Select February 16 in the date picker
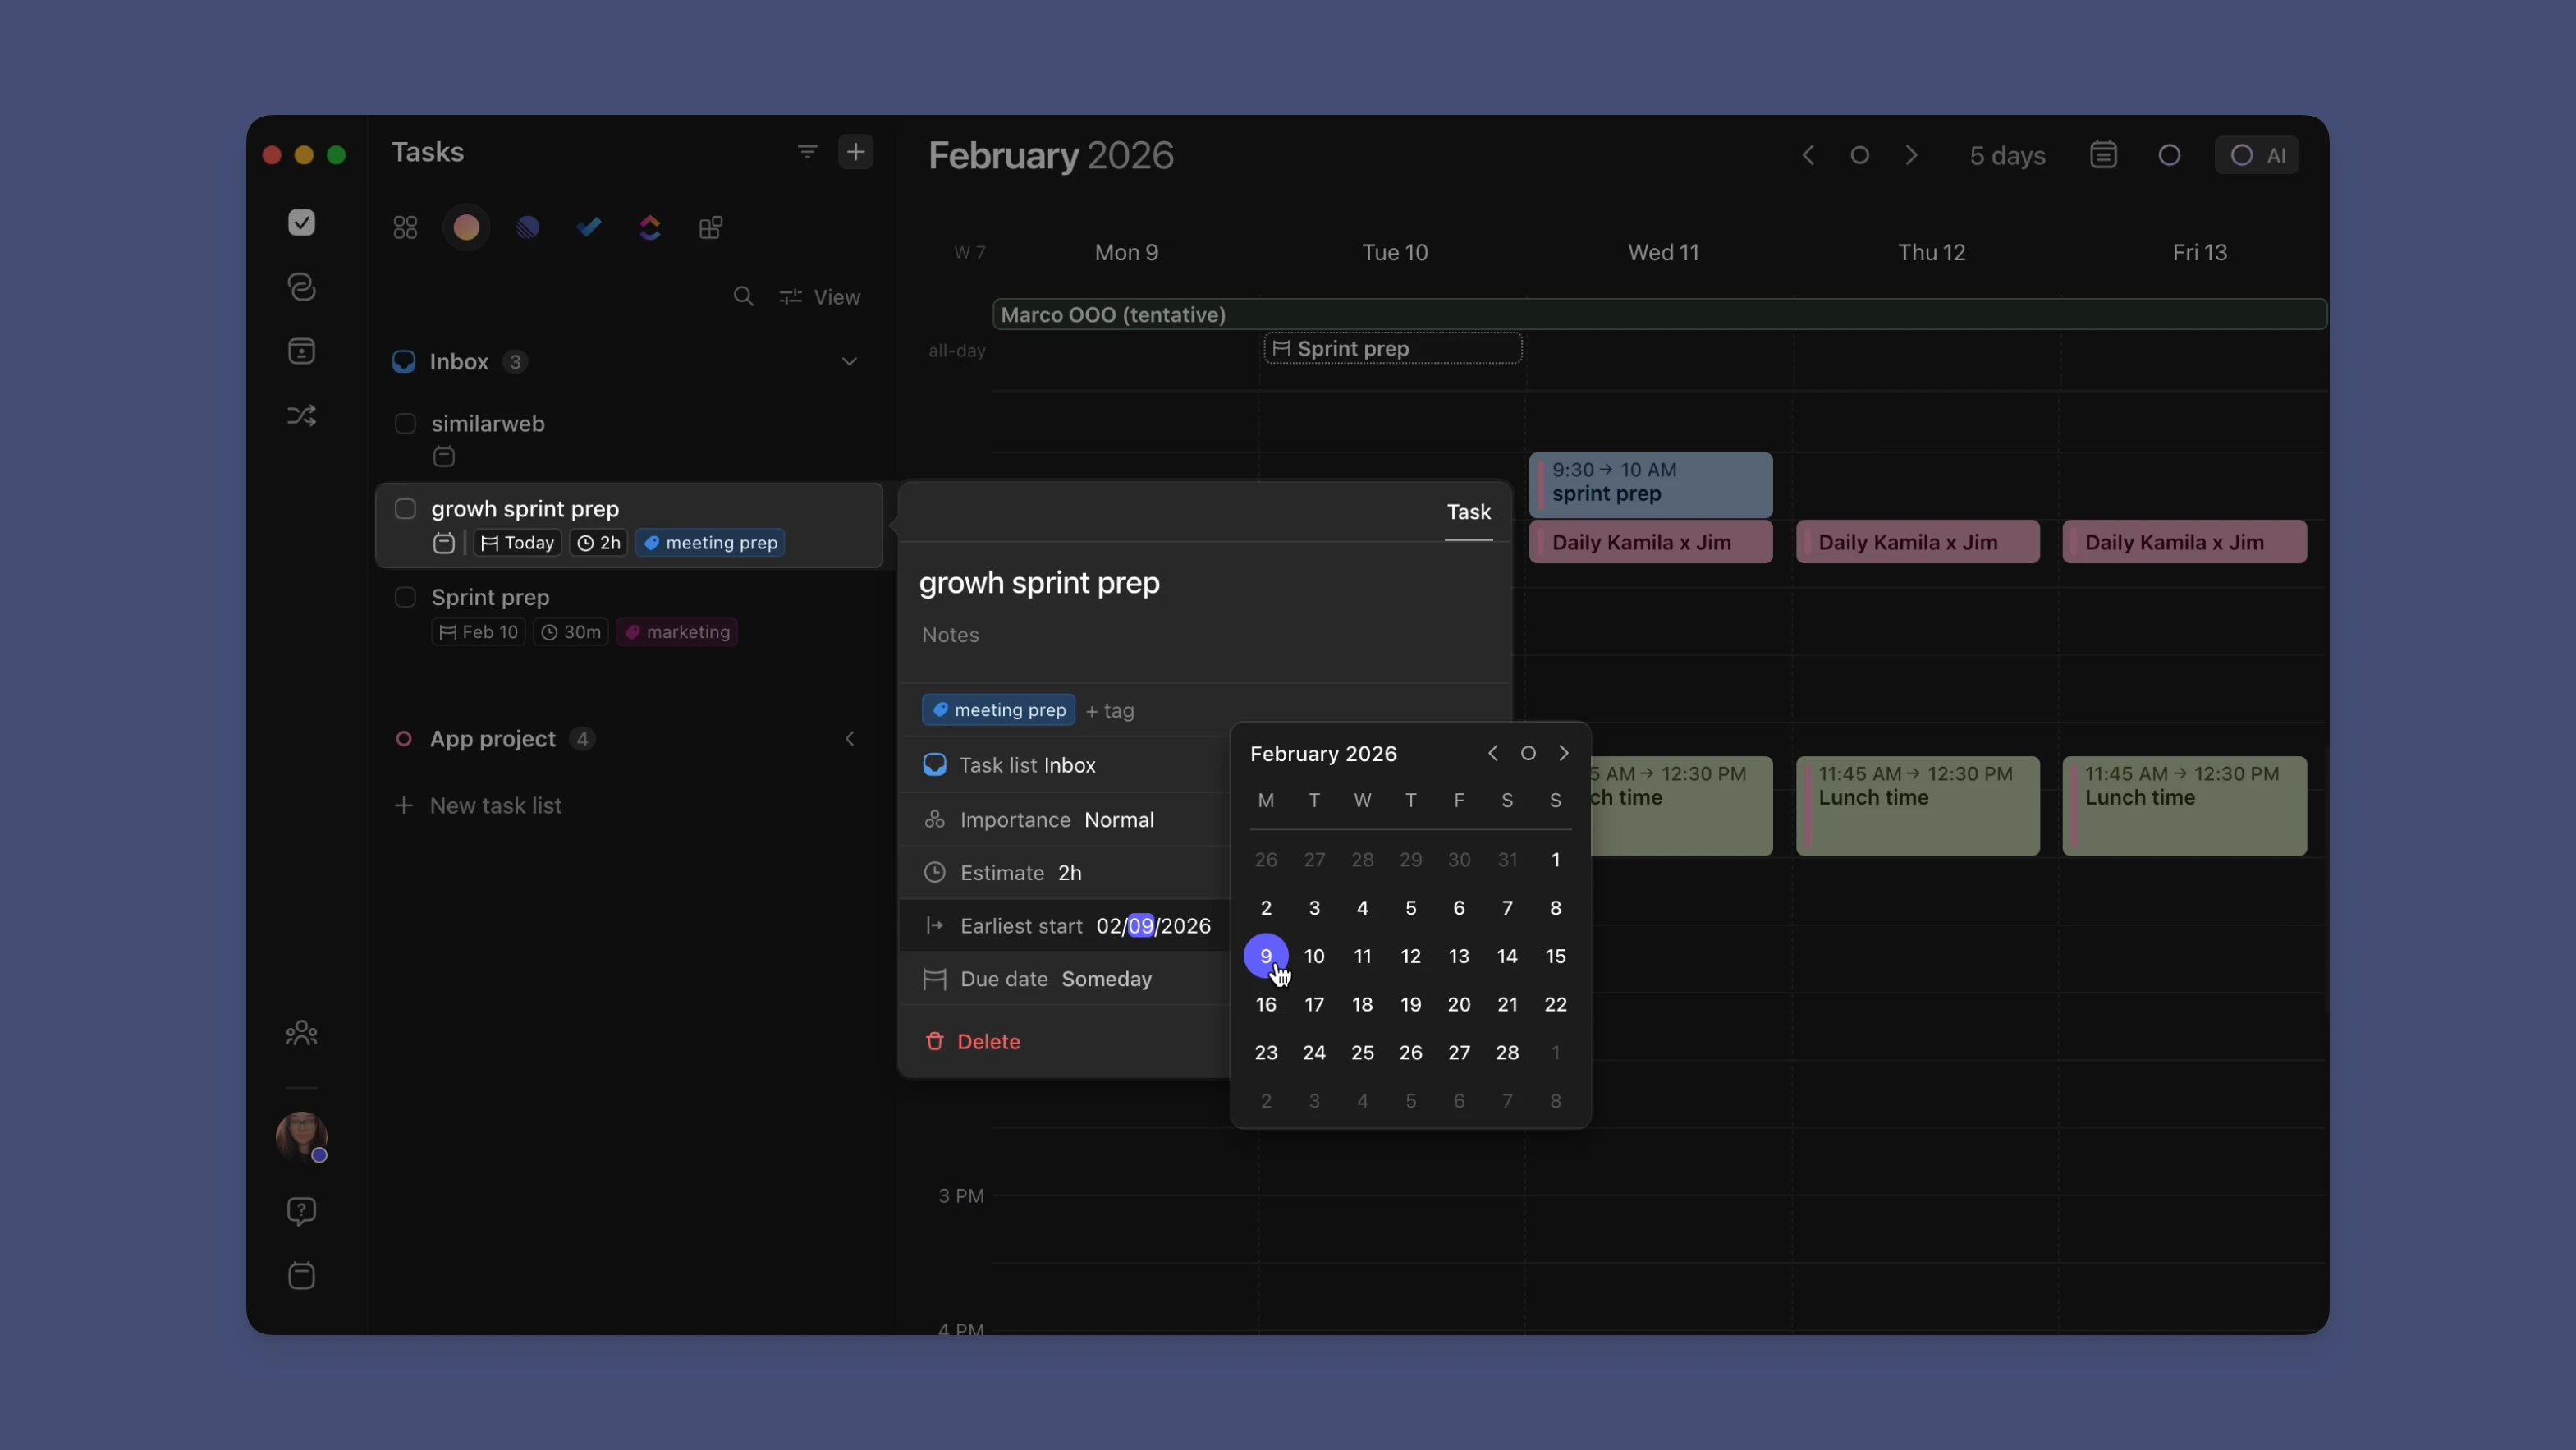Screen dimensions: 2576x1450 tap(1265, 1004)
